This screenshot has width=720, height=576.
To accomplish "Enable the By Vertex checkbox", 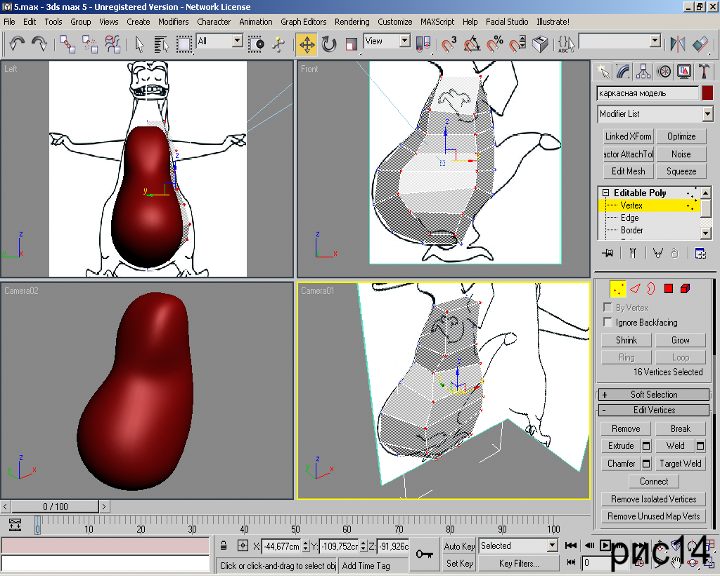I will 607,307.
